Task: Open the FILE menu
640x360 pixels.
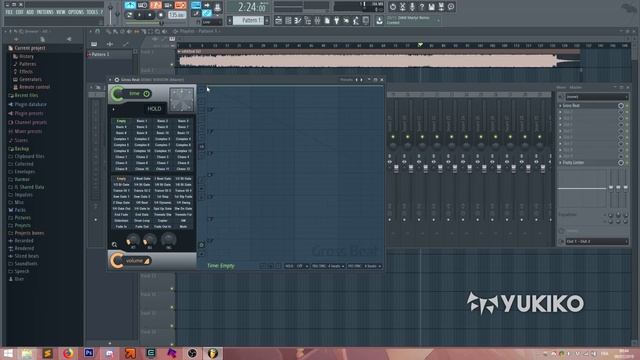Action: pyautogui.click(x=9, y=12)
